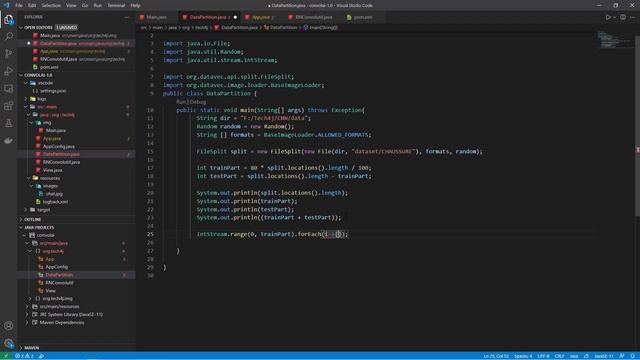Switch to the pom.xml tab
This screenshot has width=640, height=360.
pos(362,17)
